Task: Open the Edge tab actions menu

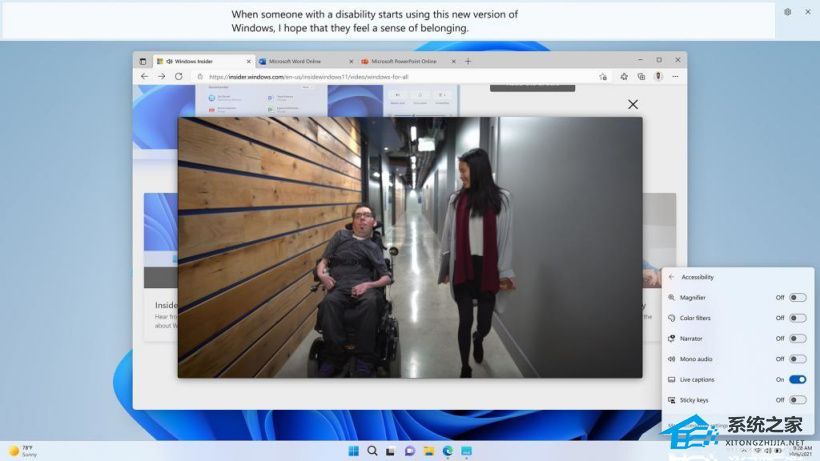Action: click(x=143, y=61)
